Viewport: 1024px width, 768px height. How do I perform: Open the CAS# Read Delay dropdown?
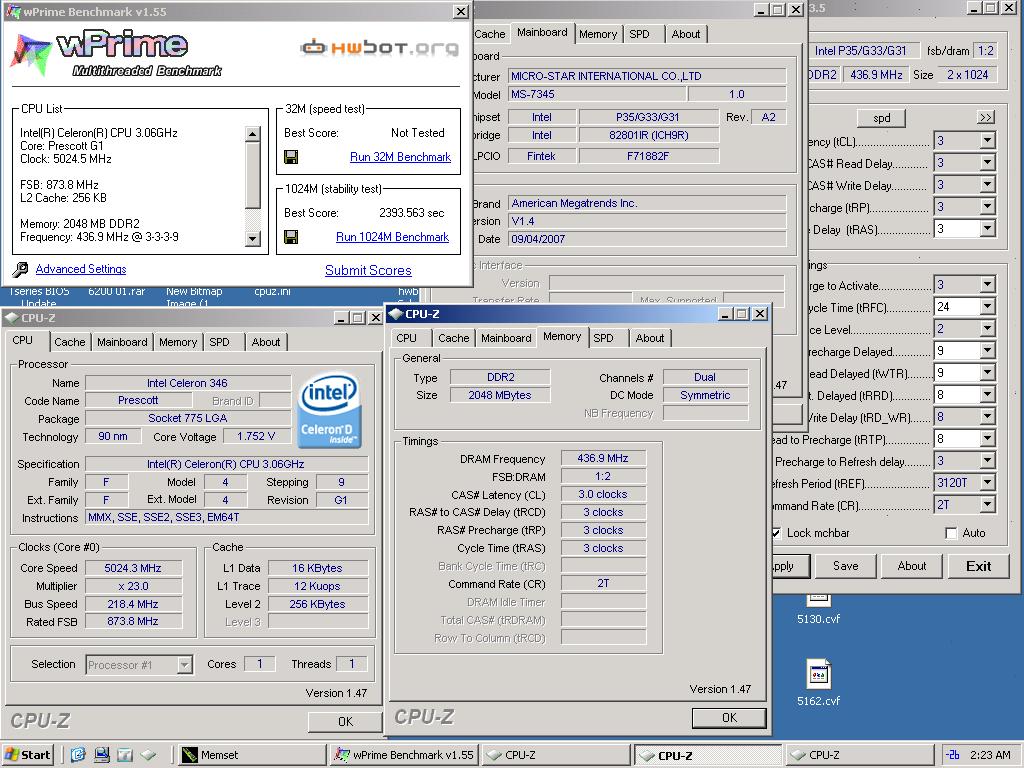click(x=987, y=163)
